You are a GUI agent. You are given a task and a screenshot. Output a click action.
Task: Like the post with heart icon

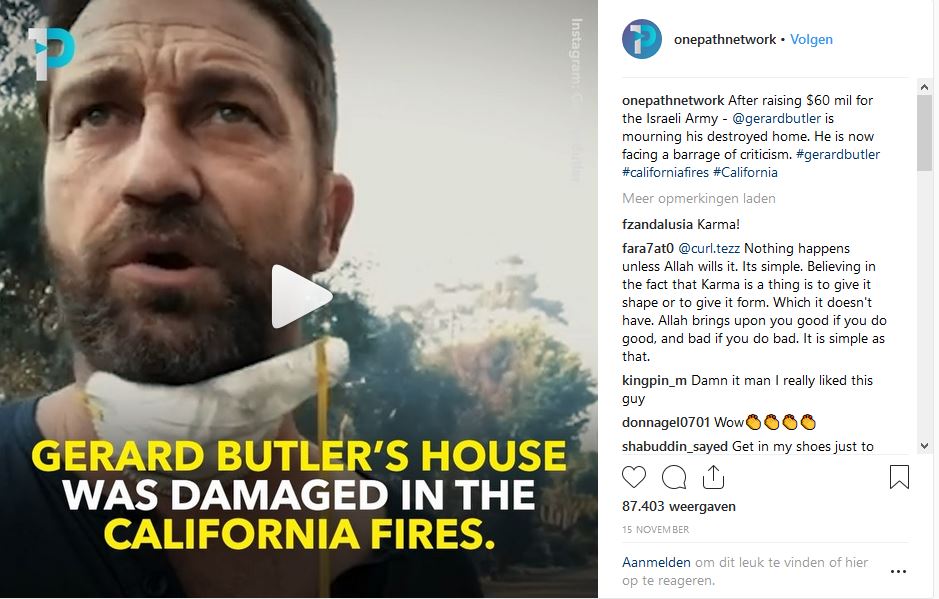634,477
